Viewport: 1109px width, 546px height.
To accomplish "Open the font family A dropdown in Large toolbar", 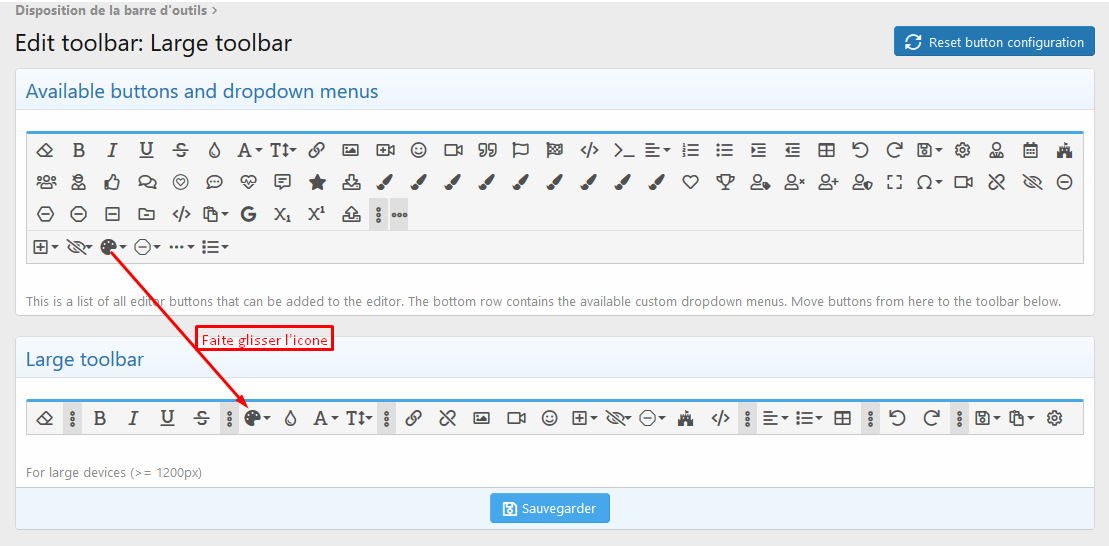I will [x=325, y=419].
